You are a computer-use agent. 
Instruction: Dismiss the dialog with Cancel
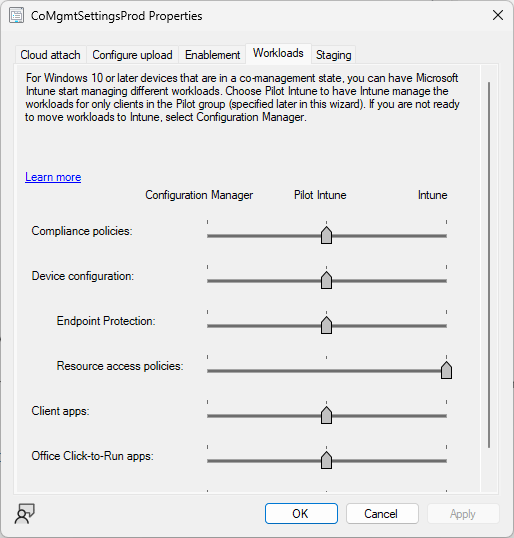[382, 514]
